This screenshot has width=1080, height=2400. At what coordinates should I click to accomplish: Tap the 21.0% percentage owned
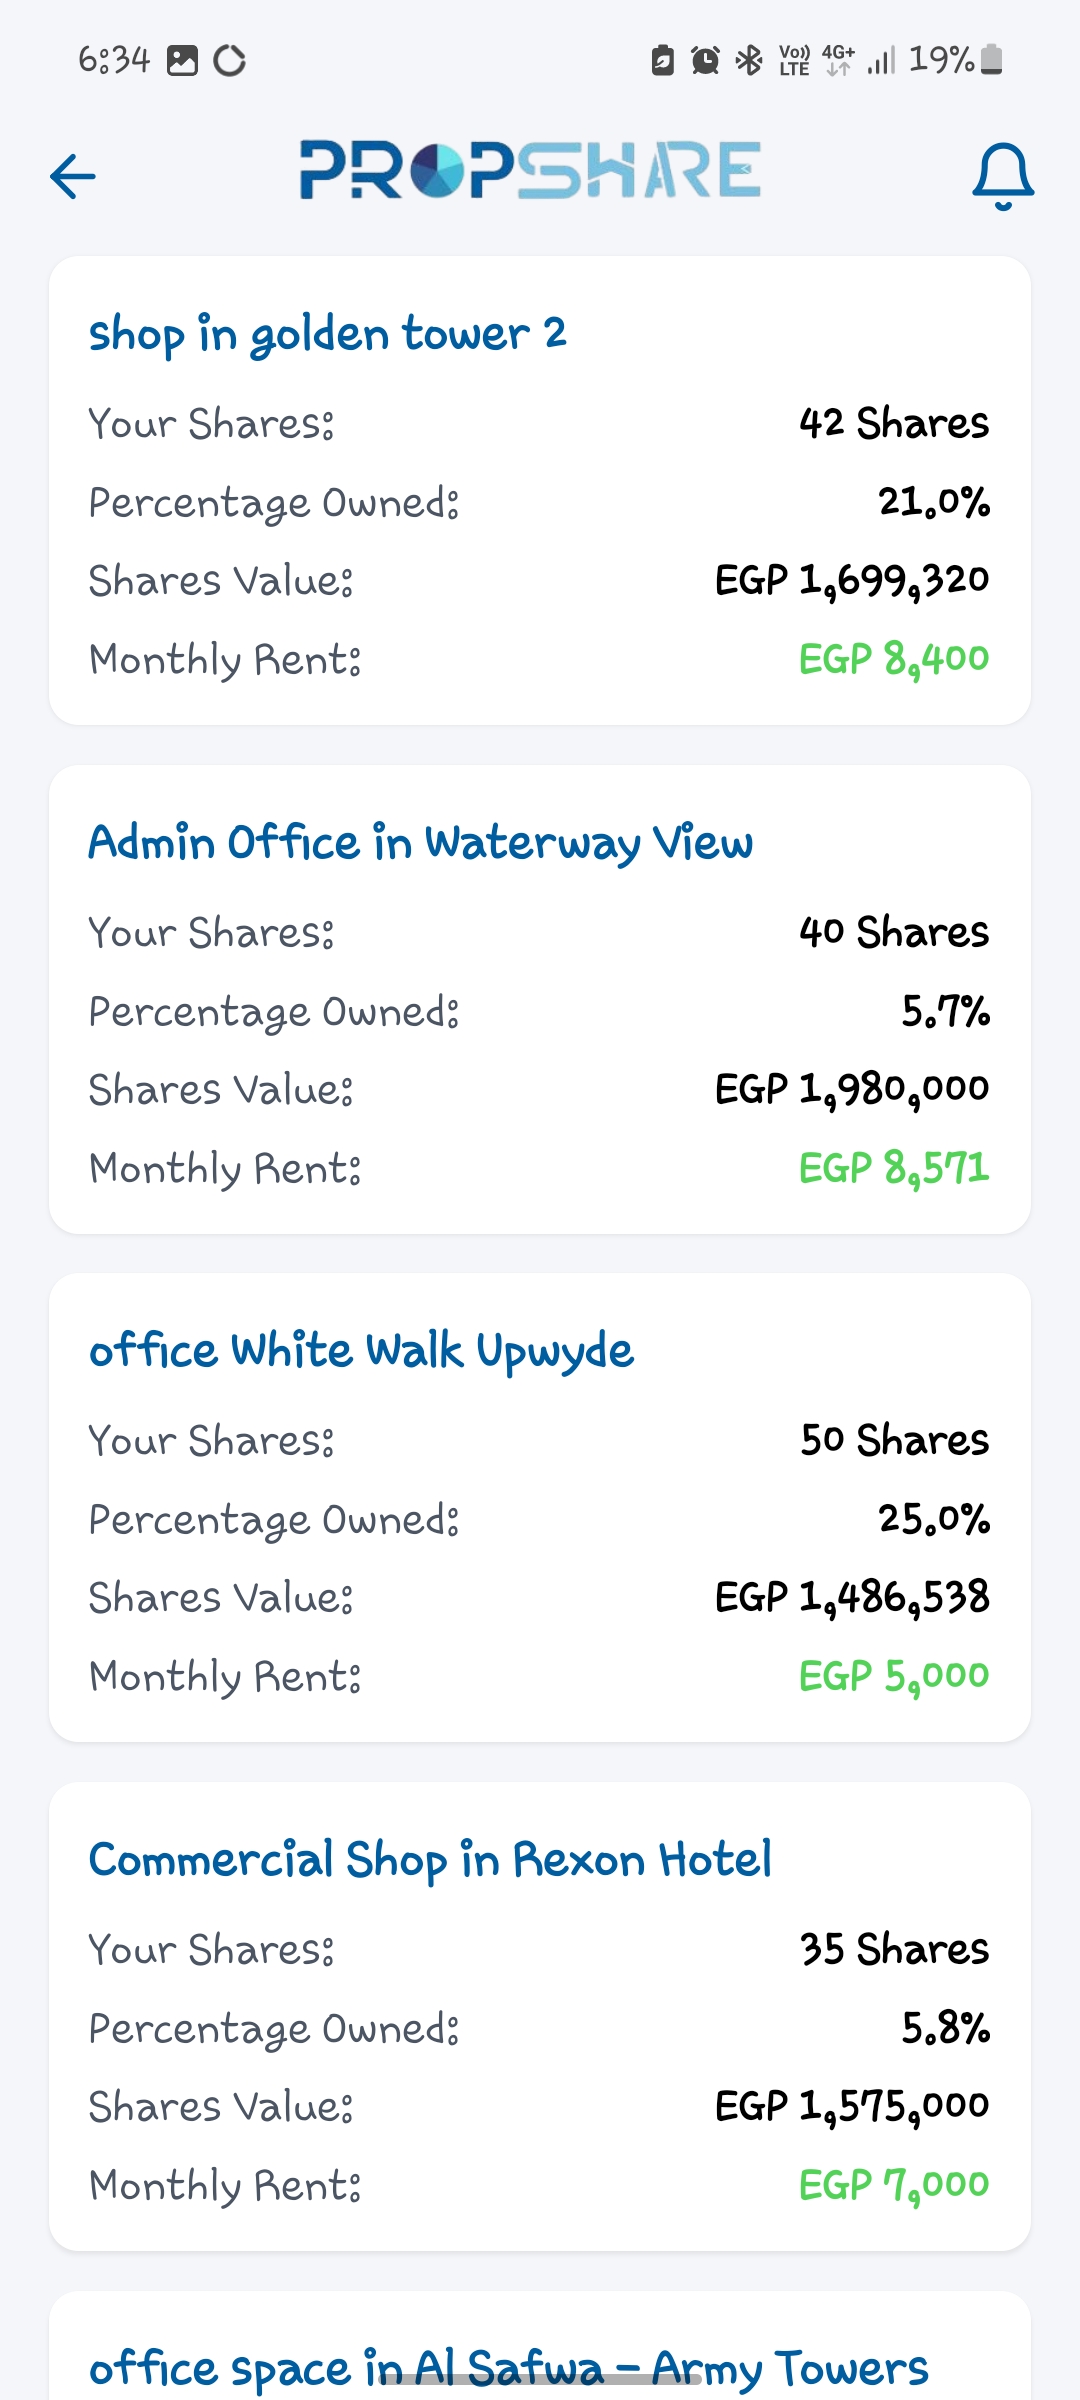934,502
